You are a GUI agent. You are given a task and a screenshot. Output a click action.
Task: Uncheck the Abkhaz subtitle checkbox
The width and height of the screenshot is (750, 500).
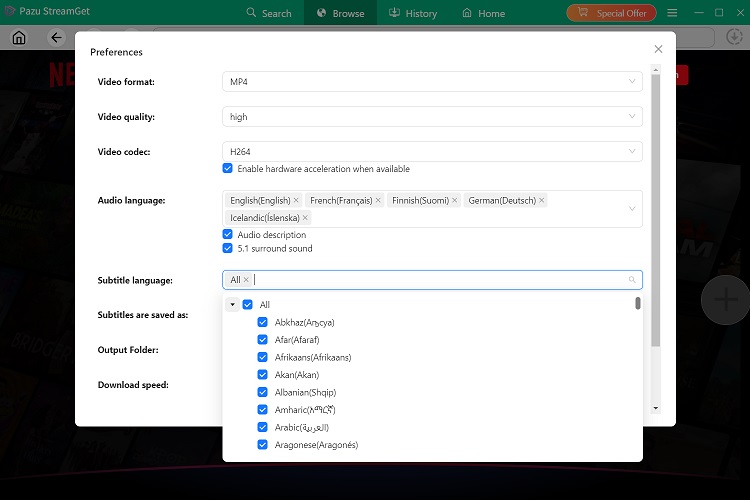(263, 322)
